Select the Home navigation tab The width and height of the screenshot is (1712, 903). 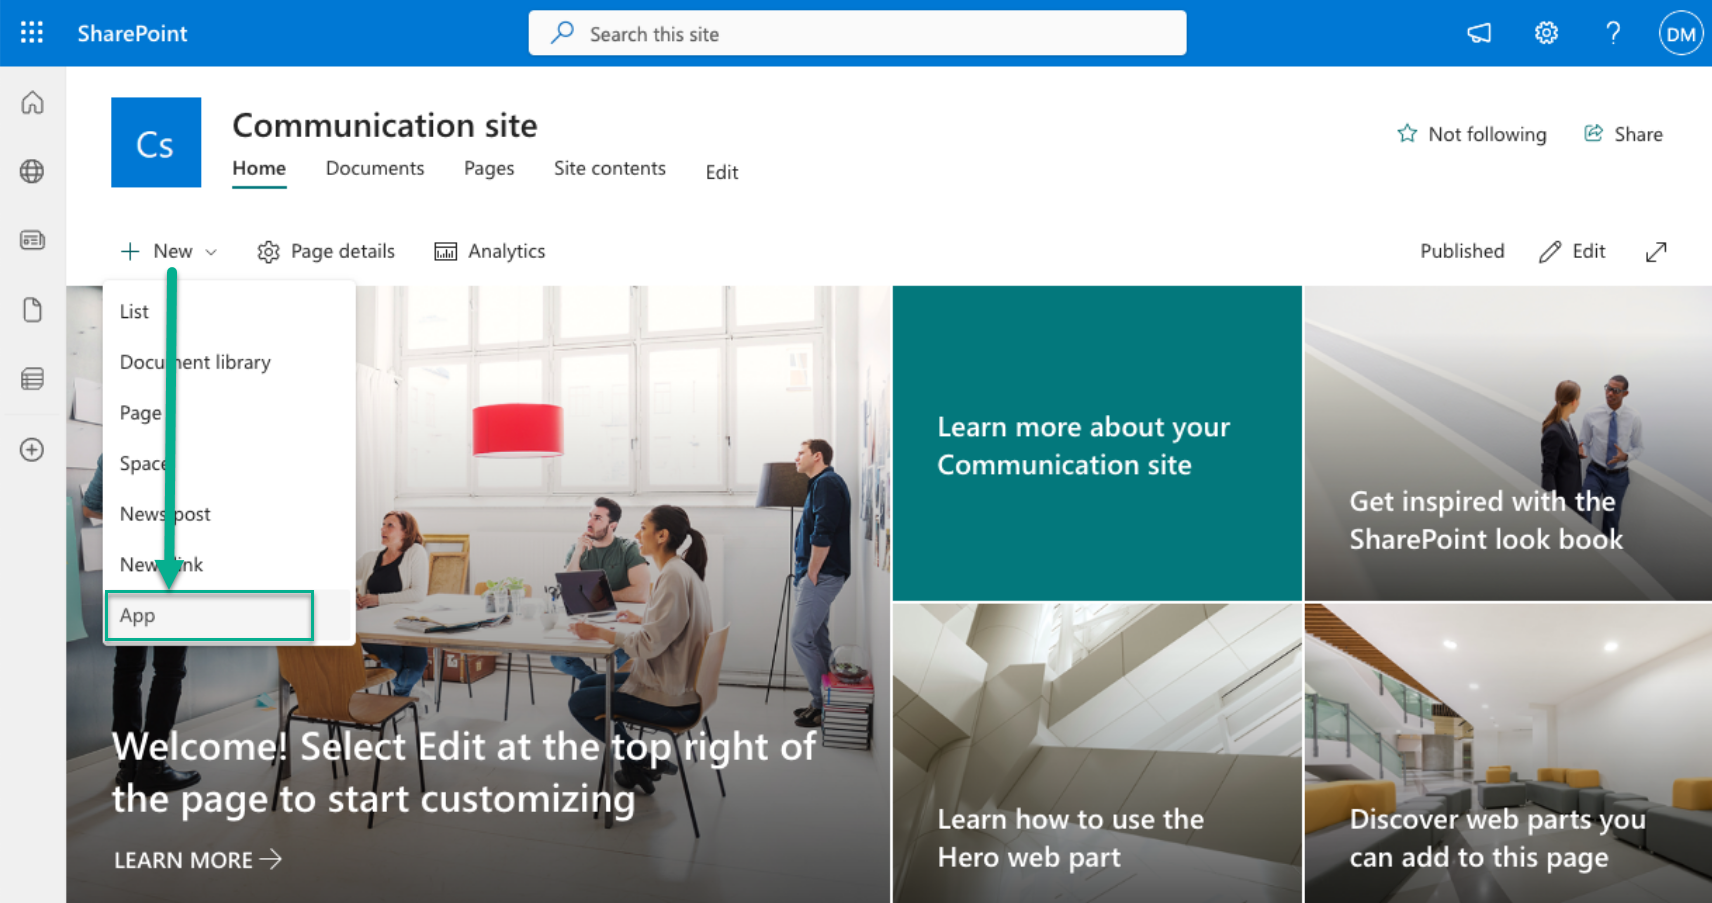tap(259, 168)
